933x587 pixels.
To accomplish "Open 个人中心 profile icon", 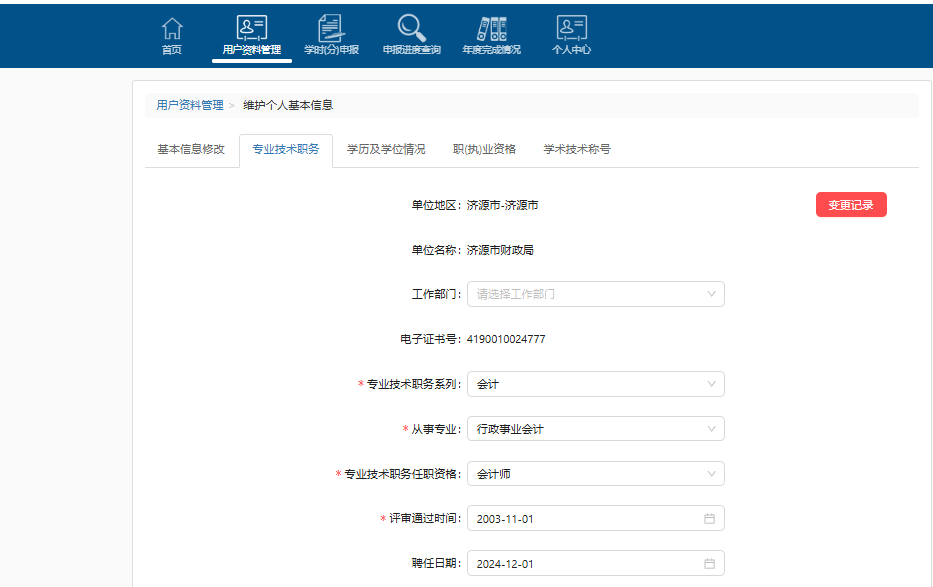I will [x=571, y=29].
